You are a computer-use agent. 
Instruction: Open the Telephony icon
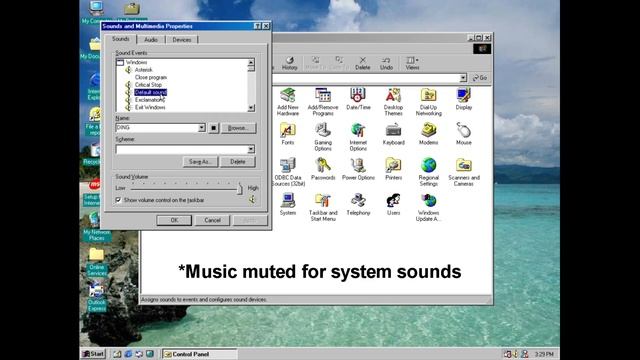[x=358, y=204]
